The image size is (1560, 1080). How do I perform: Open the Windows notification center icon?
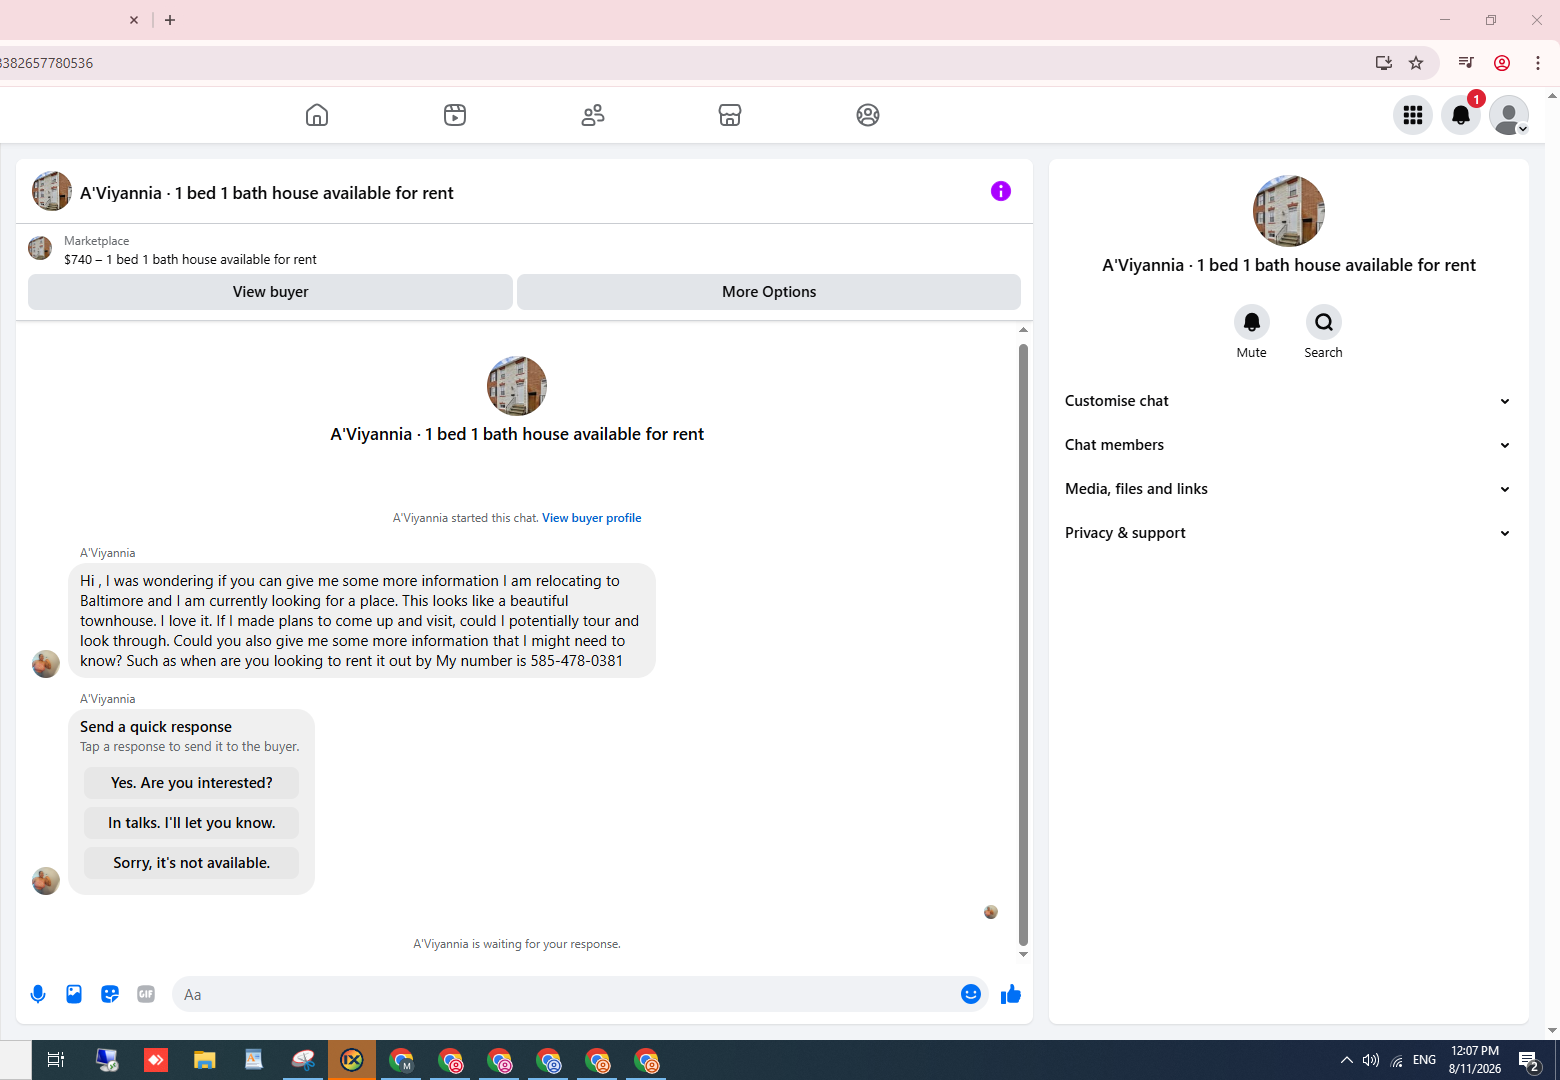click(1529, 1060)
